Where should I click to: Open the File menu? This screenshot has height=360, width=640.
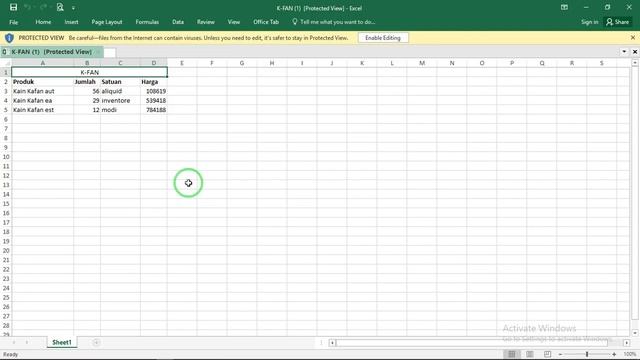click(x=13, y=22)
